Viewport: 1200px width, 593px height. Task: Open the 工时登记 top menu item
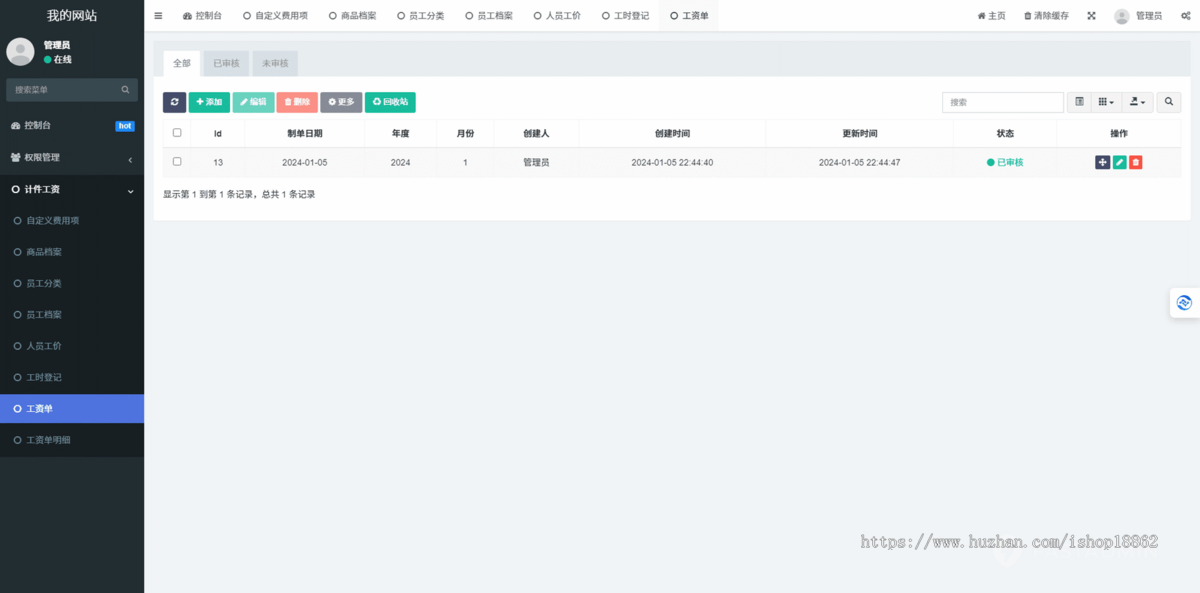tap(625, 15)
